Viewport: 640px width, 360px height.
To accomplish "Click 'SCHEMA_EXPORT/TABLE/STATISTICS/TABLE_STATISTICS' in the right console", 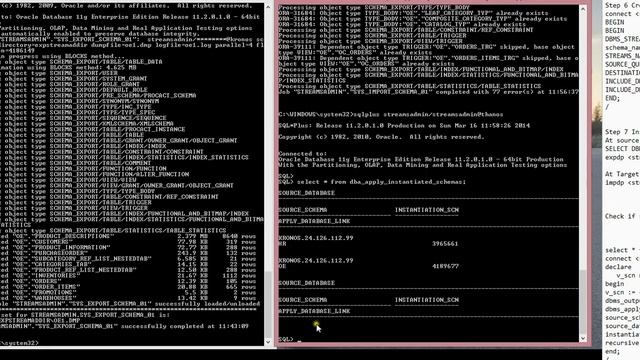I will 453,86.
